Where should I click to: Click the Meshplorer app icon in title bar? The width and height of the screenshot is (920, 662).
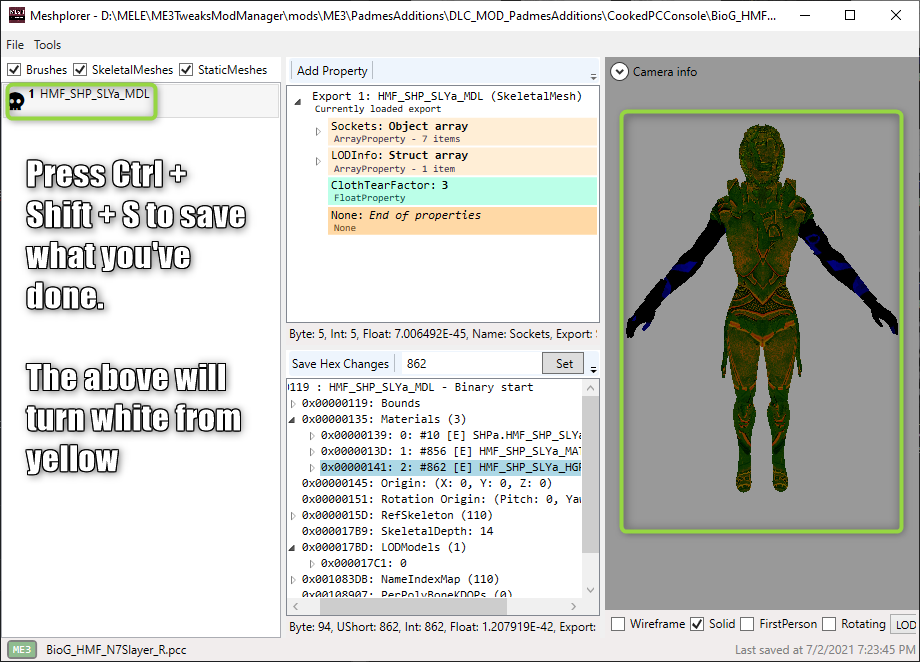(16, 15)
